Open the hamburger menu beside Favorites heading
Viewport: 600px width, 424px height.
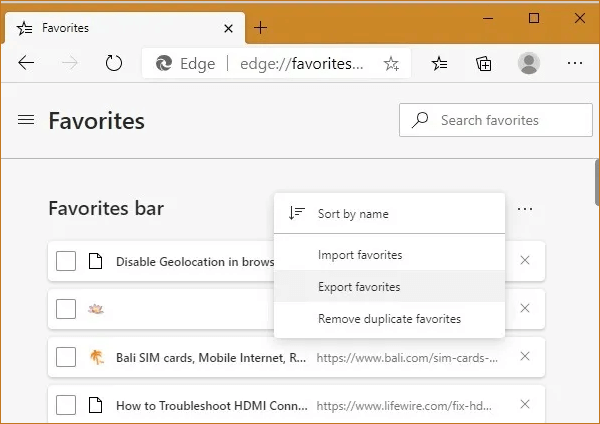pyautogui.click(x=26, y=121)
